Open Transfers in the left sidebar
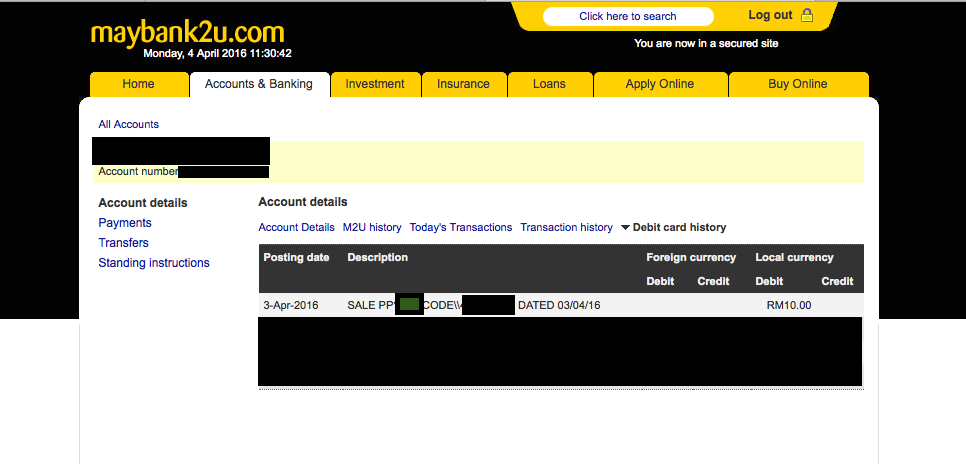Viewport: 966px width, 464px height. pos(124,243)
